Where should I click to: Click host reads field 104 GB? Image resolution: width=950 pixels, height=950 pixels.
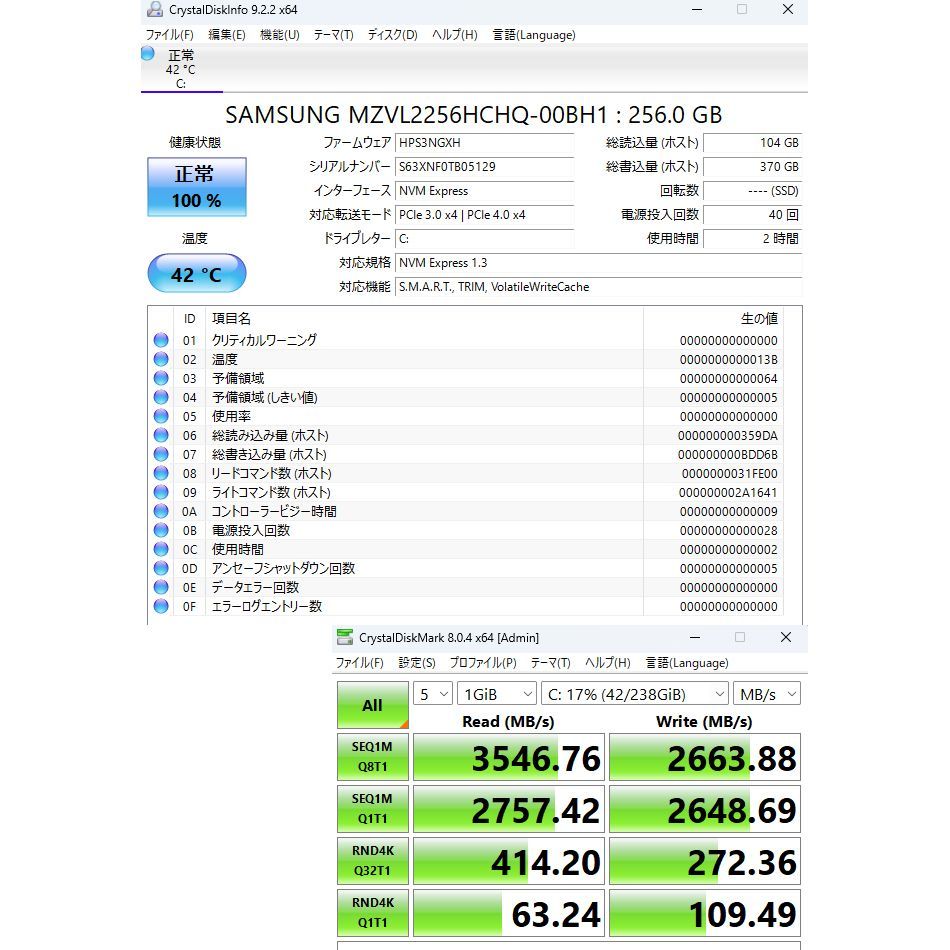click(x=752, y=143)
